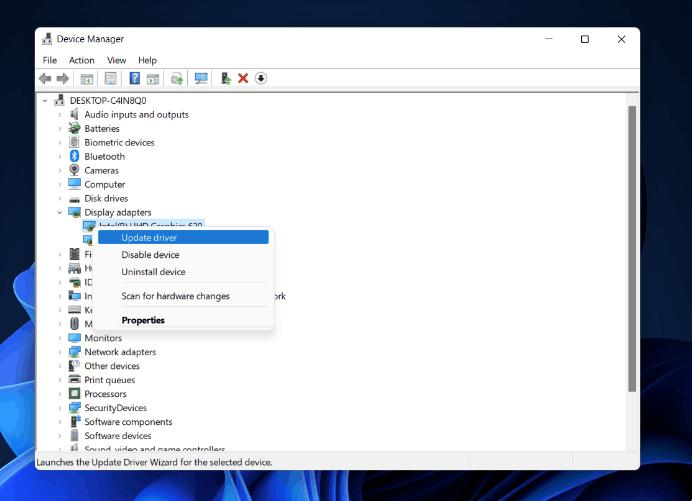Image resolution: width=692 pixels, height=501 pixels.
Task: Click the Back arrow in the toolbar
Action: (x=45, y=78)
